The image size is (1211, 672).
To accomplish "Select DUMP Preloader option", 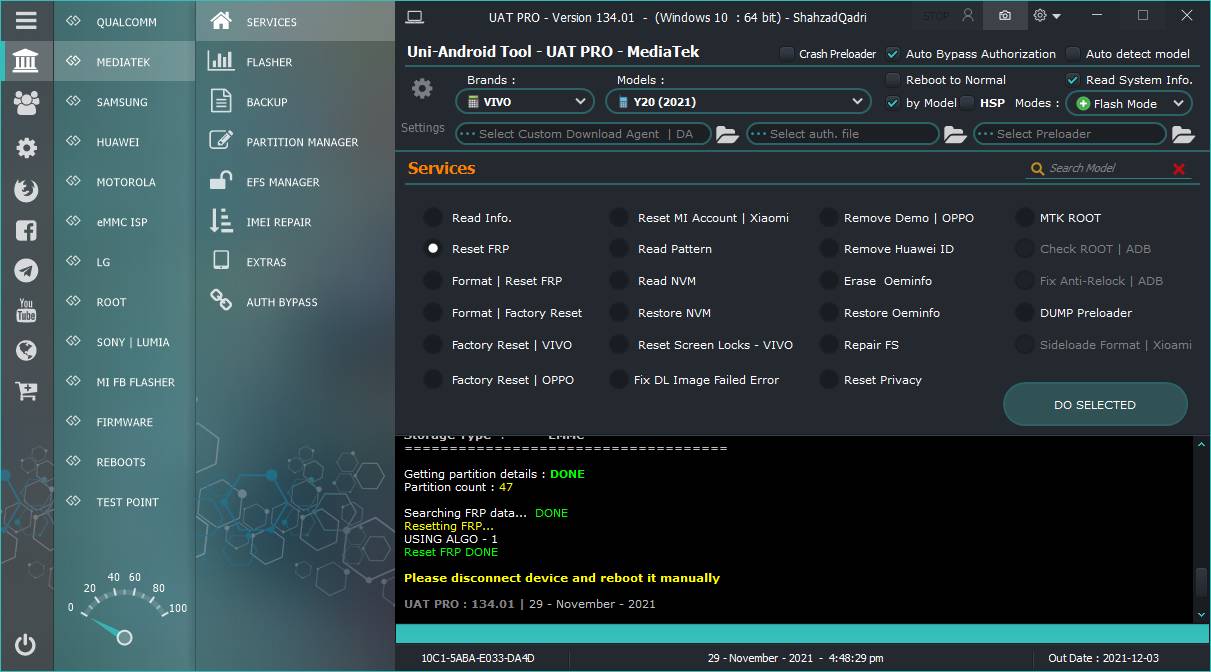I will coord(1024,313).
